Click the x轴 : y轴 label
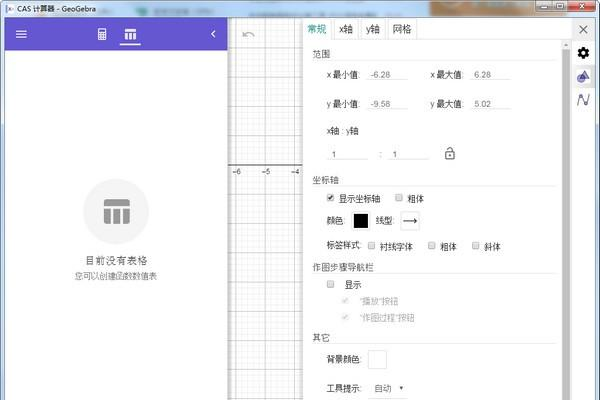This screenshot has width=600, height=400. coord(342,131)
